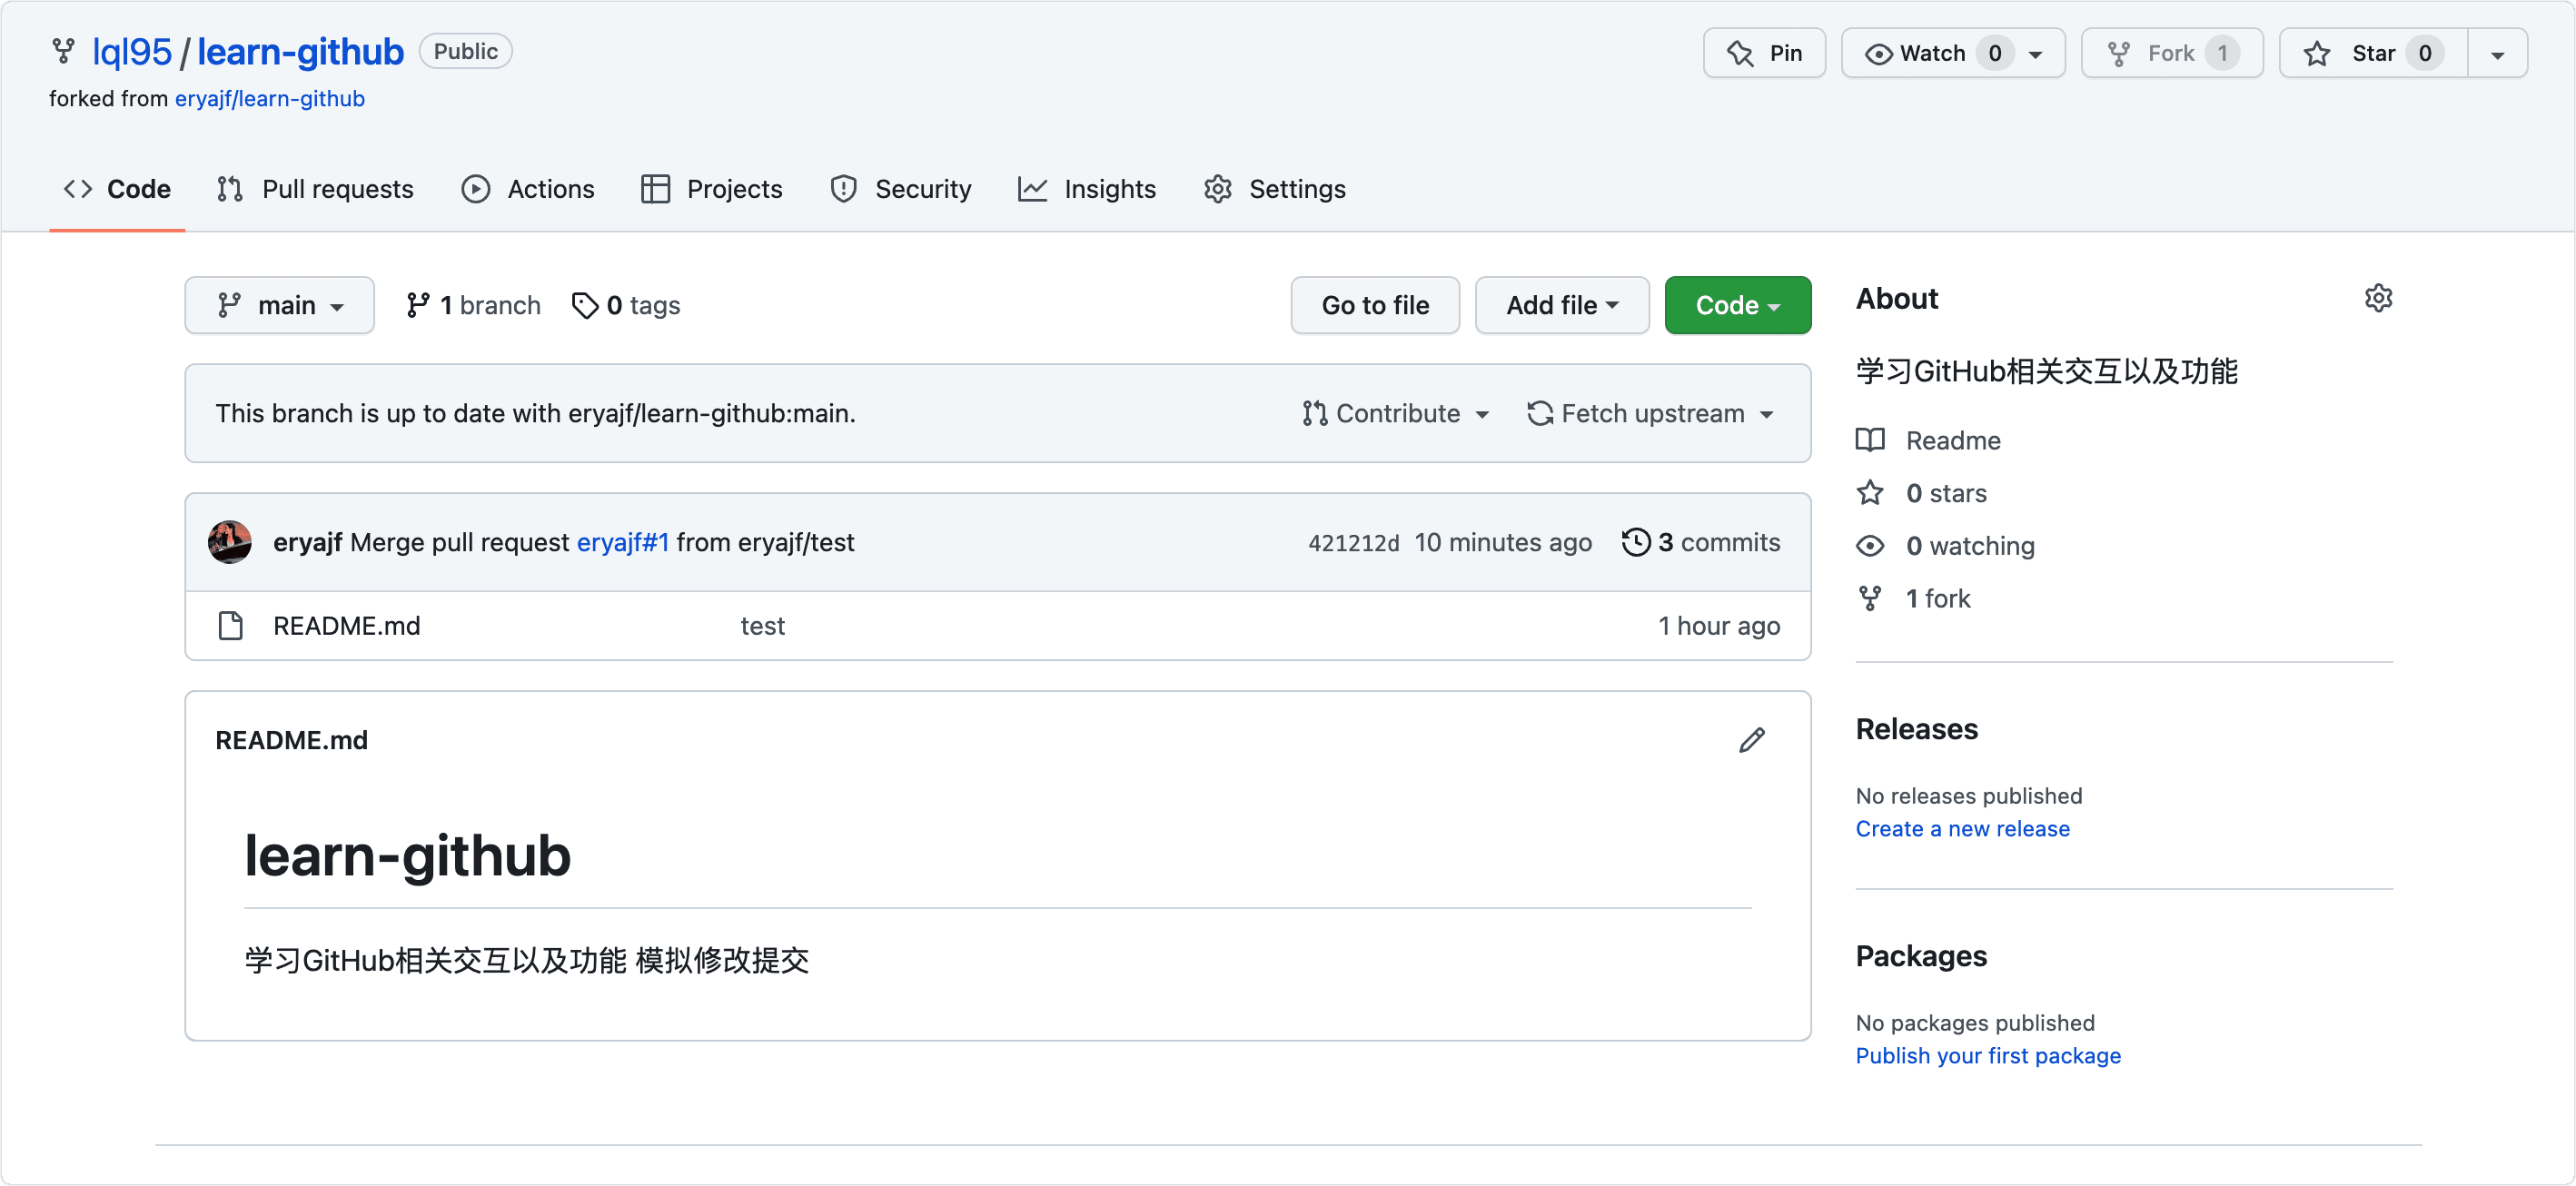Open eryajf author name in commit row
Viewport: 2576px width, 1186px height.
pyautogui.click(x=307, y=542)
